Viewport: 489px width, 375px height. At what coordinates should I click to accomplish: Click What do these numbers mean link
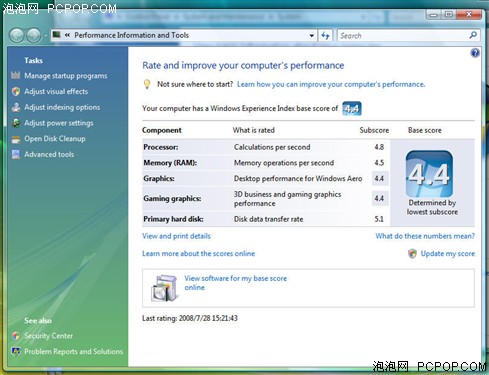point(425,236)
